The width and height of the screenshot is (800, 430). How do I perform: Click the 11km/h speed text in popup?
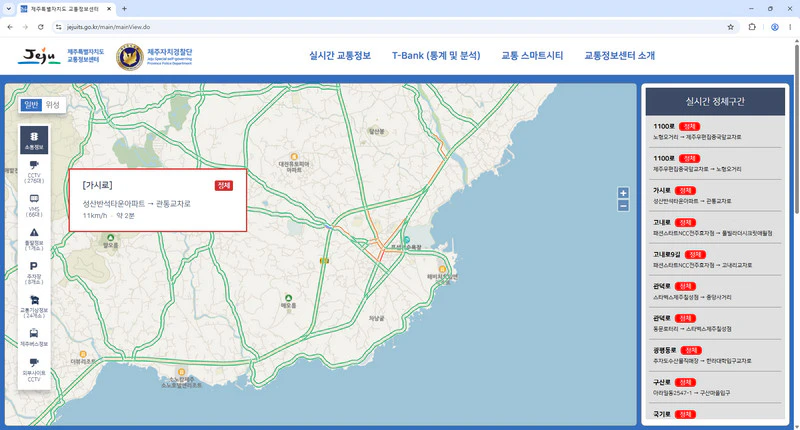pyautogui.click(x=95, y=216)
